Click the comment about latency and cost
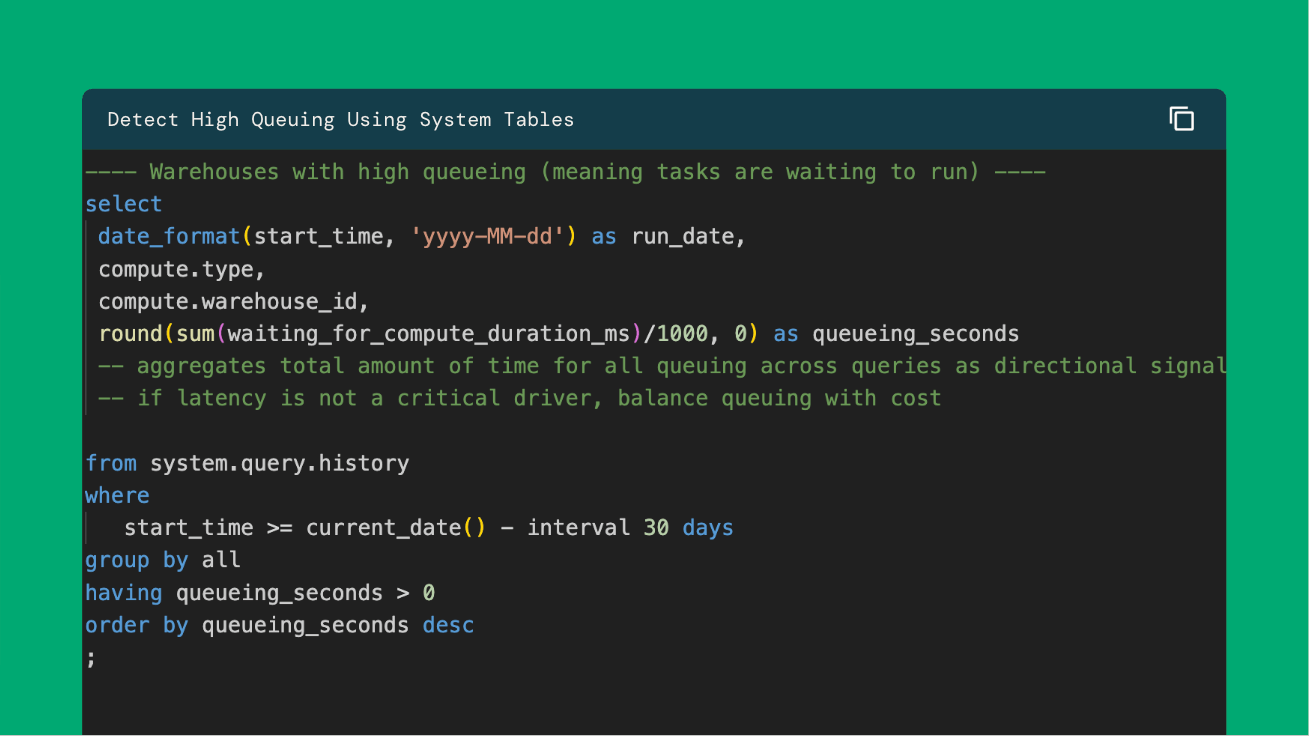Viewport: 1309px width, 736px height. [x=519, y=398]
